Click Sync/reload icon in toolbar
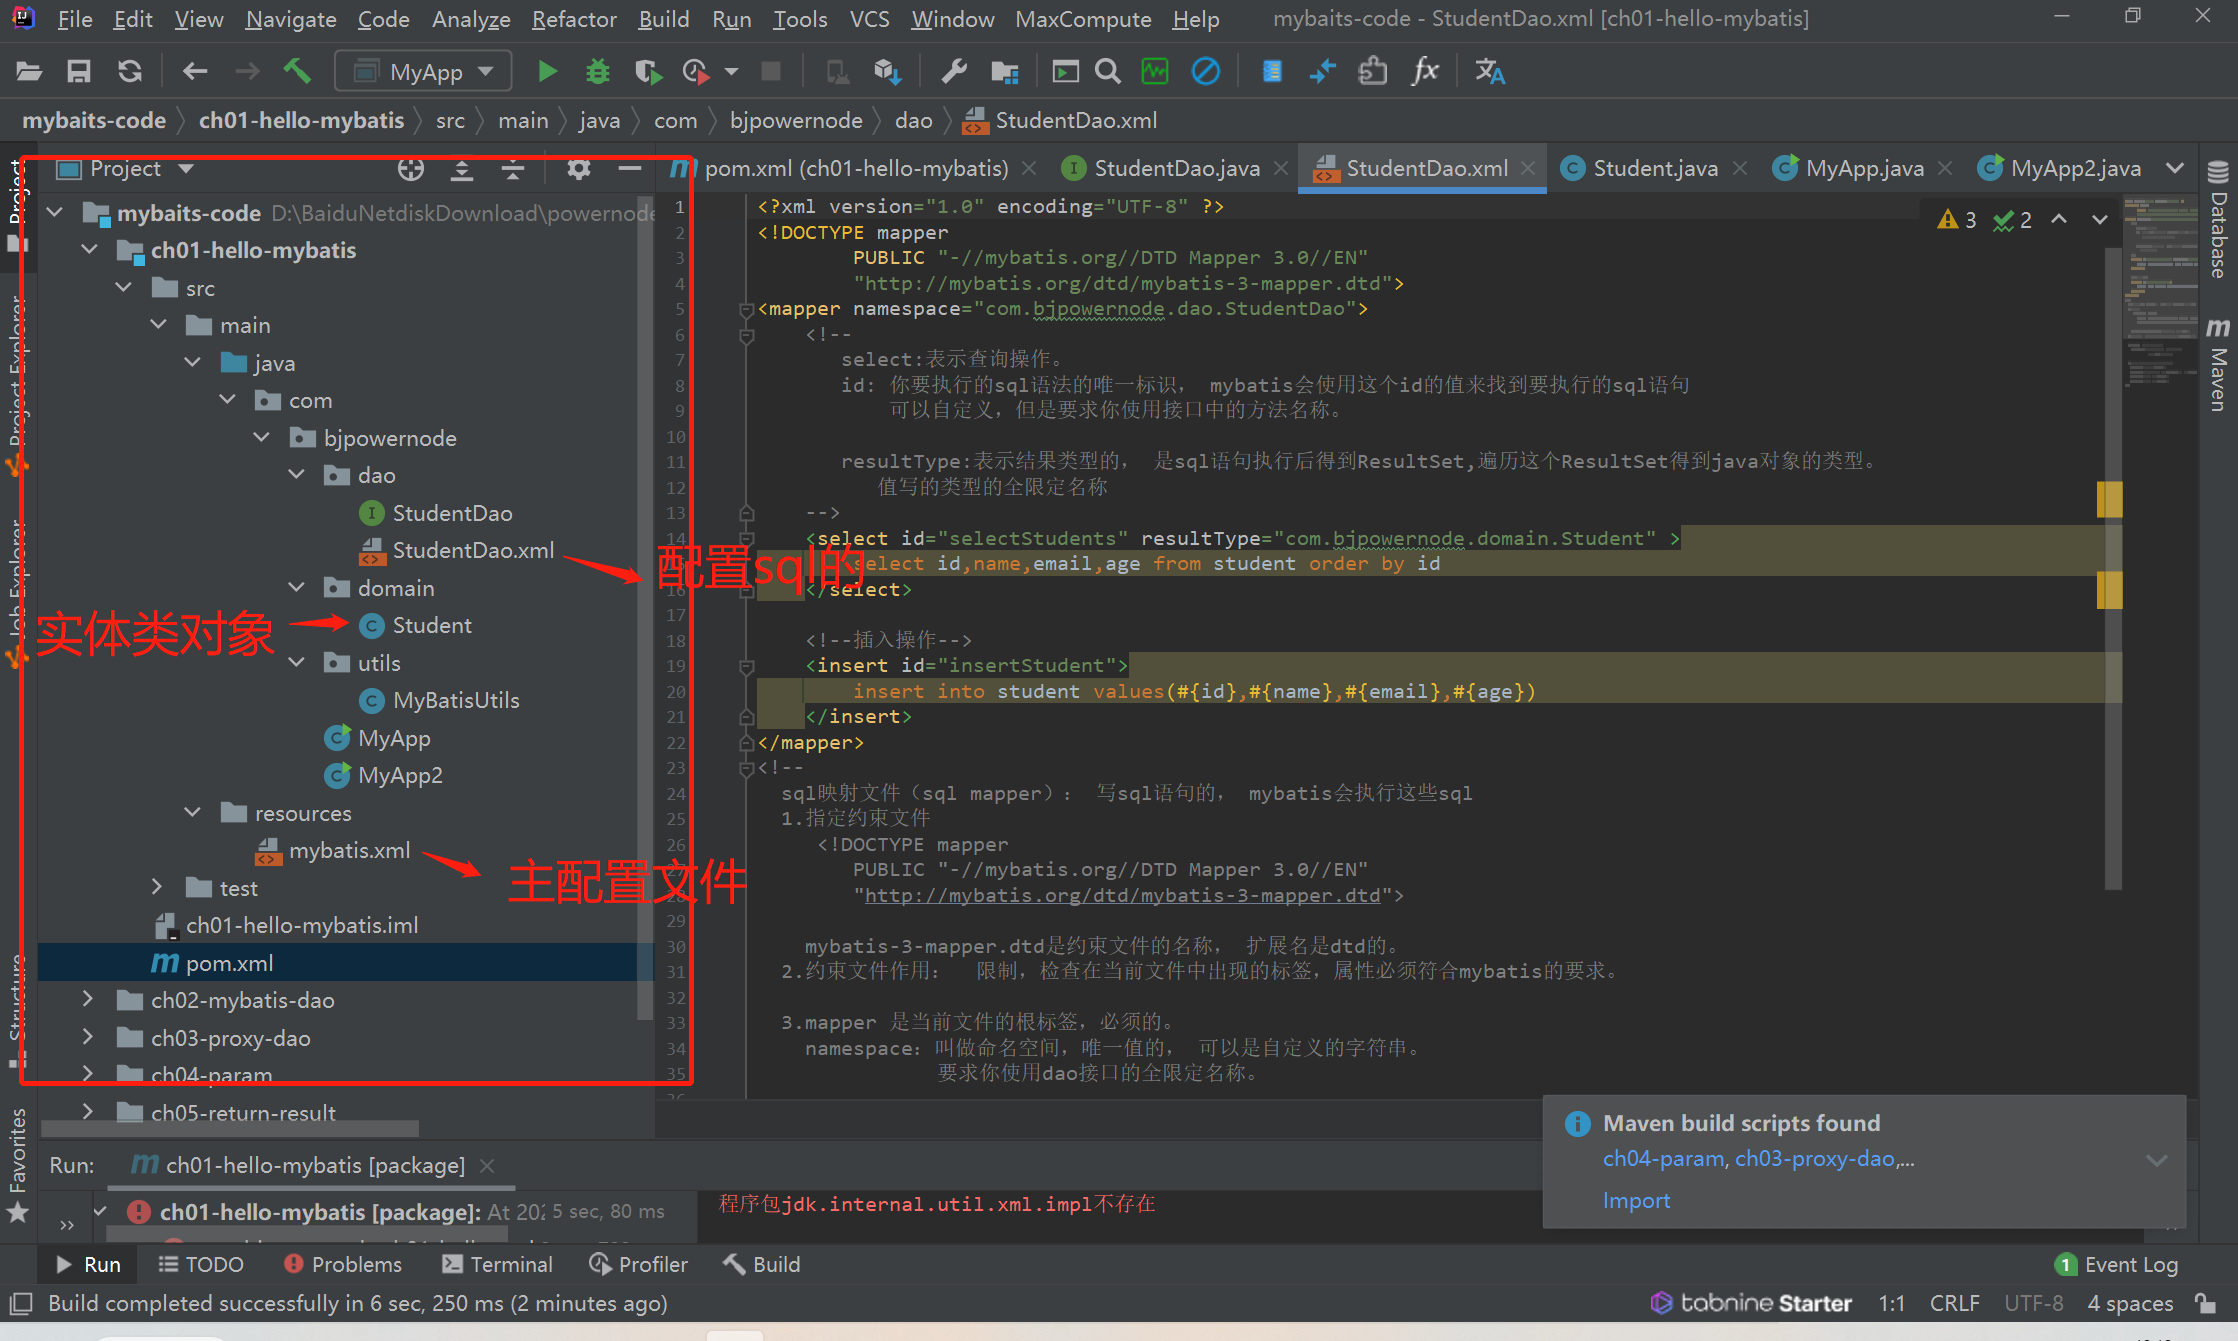Image resolution: width=2238 pixels, height=1341 pixels. (130, 71)
